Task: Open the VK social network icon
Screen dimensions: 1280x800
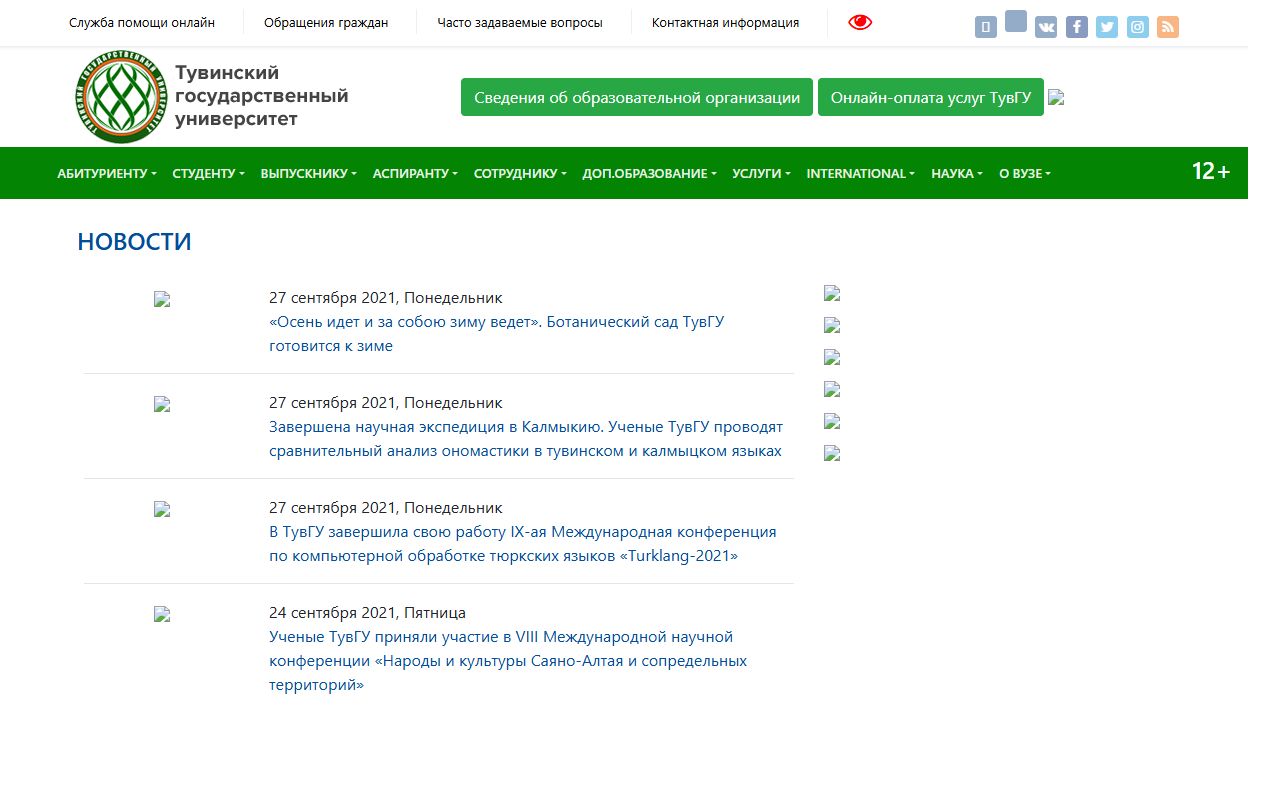Action: tap(1046, 27)
